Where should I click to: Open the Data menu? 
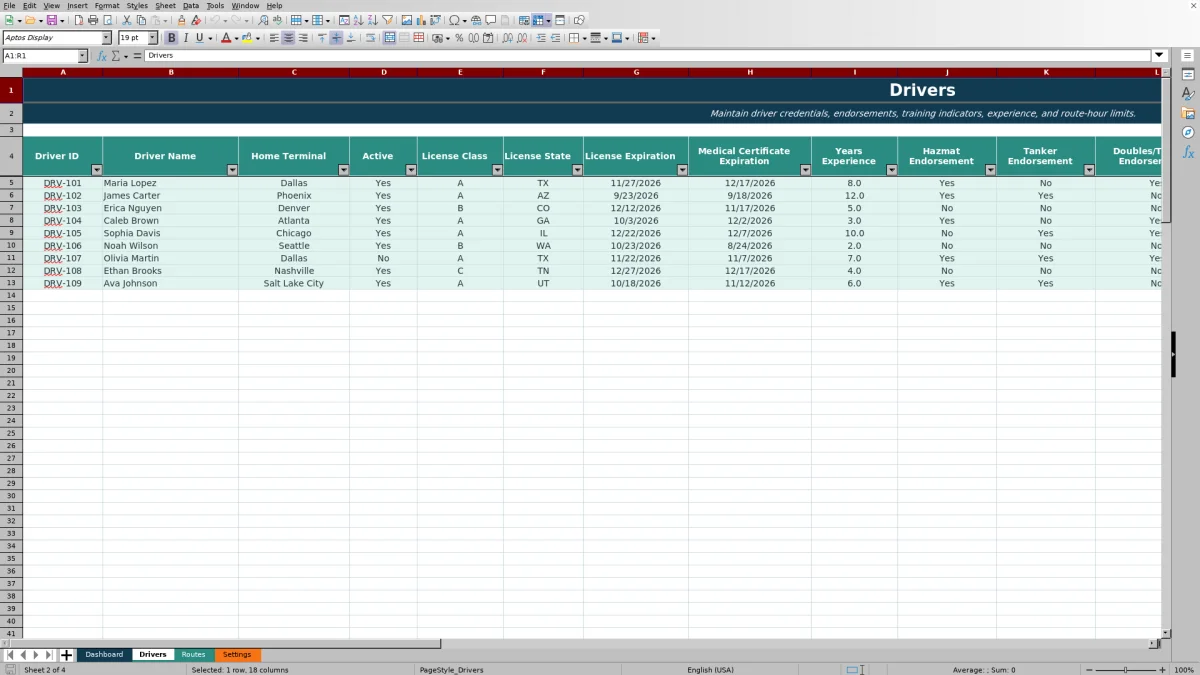click(190, 5)
